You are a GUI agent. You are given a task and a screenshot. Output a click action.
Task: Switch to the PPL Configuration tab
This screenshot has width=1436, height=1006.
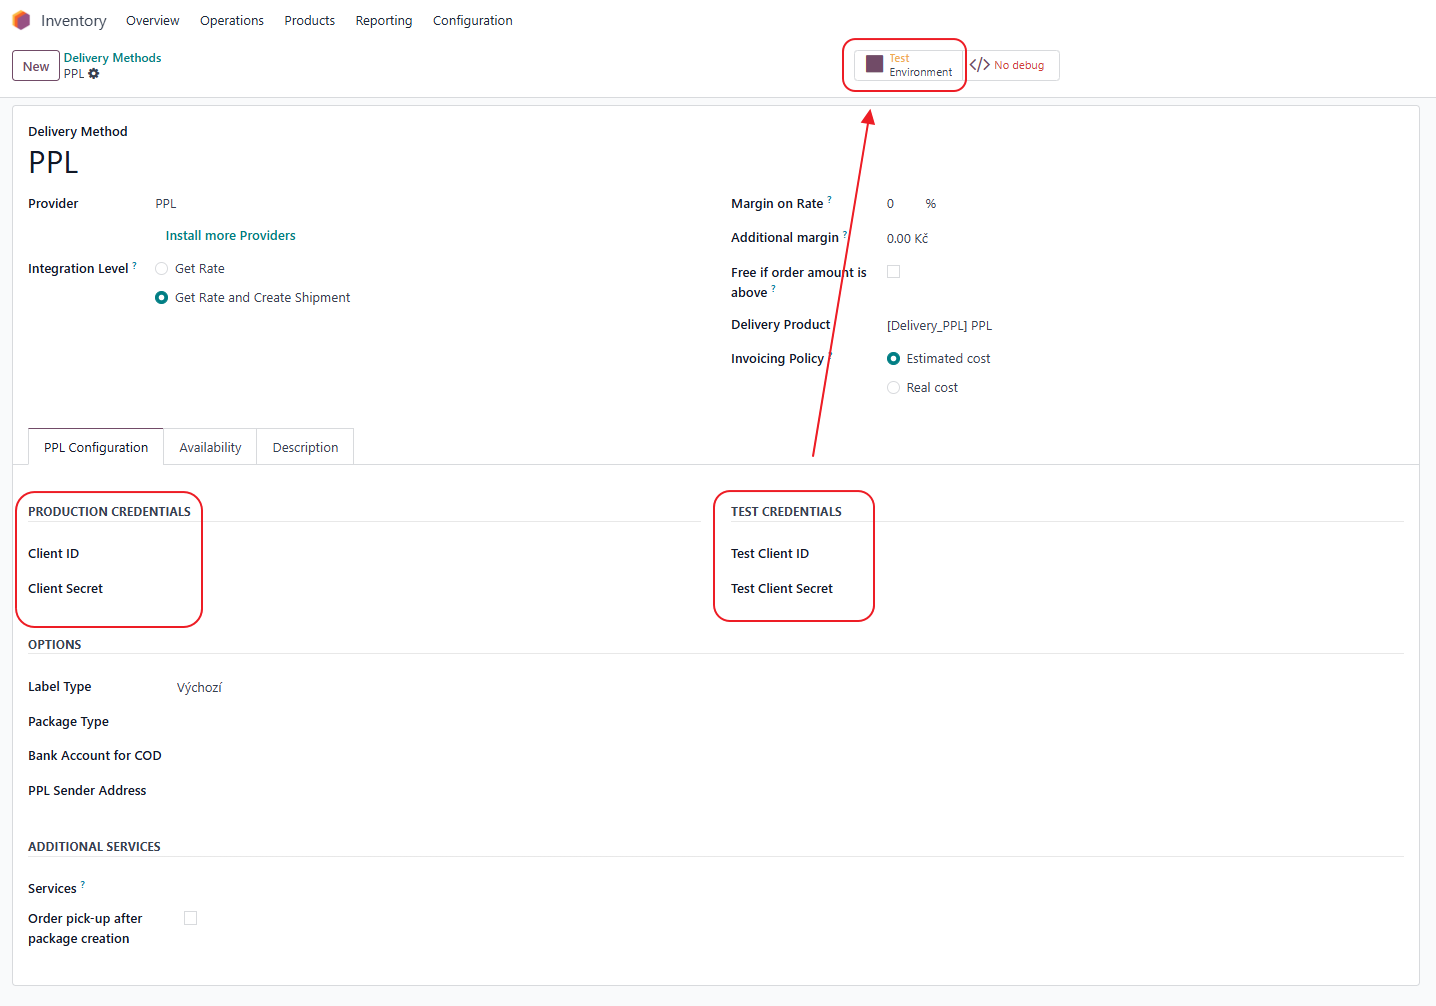click(96, 447)
